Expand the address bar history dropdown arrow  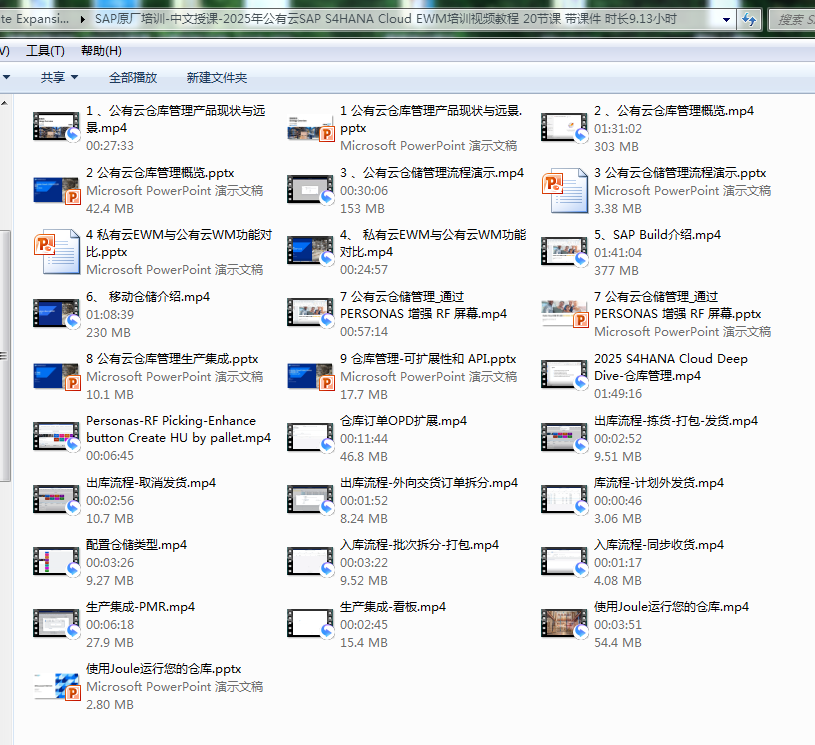724,19
